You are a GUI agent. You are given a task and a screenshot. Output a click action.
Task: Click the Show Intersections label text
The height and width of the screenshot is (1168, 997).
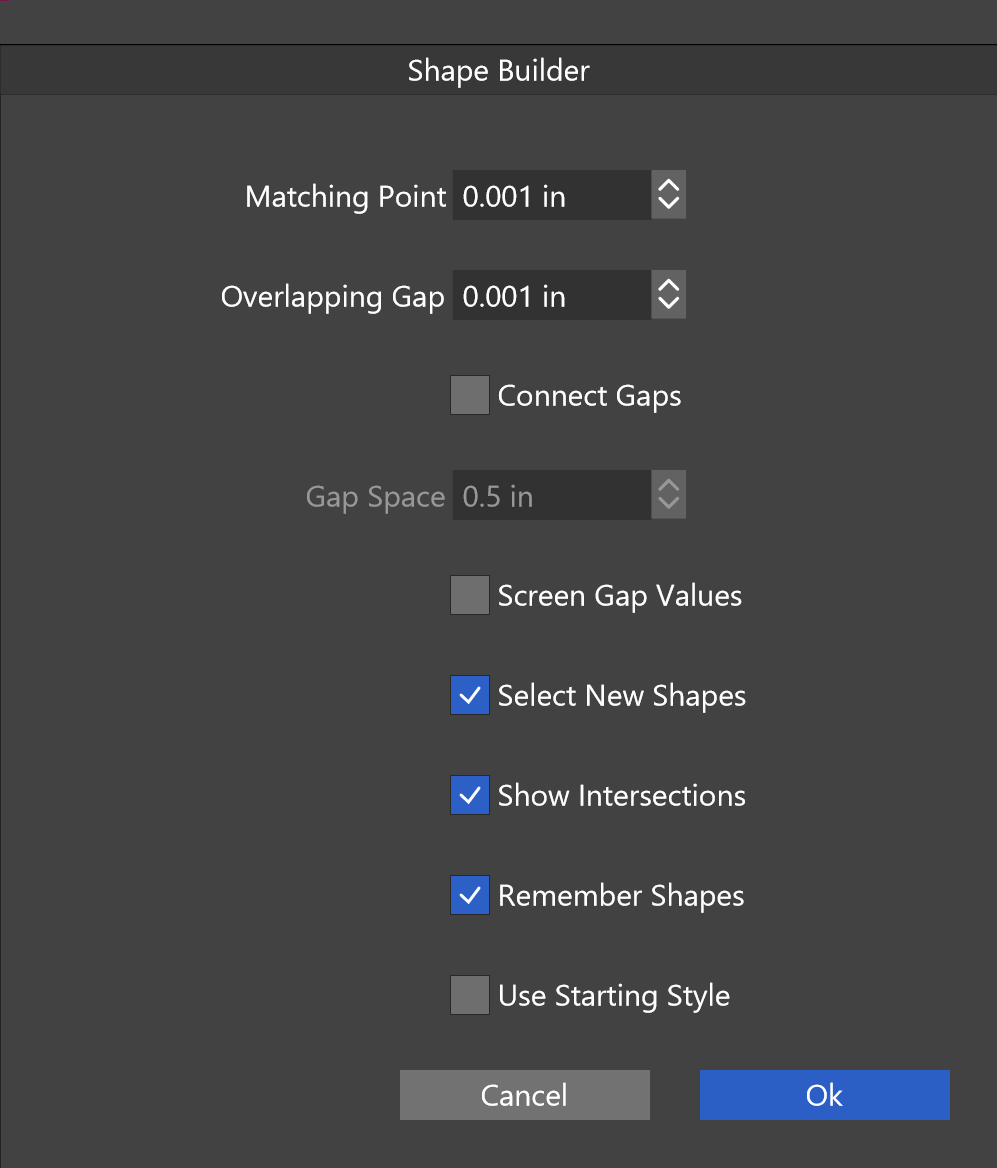tap(621, 796)
